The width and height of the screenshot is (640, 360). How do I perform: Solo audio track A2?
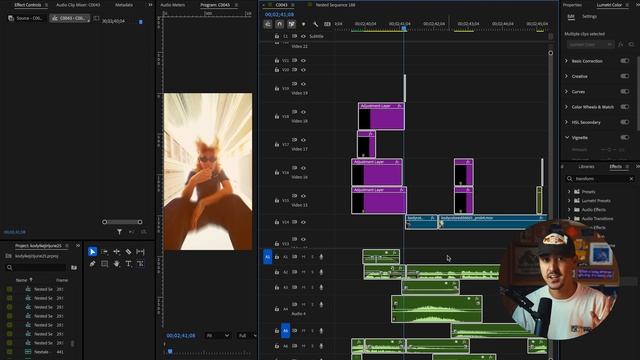click(313, 272)
